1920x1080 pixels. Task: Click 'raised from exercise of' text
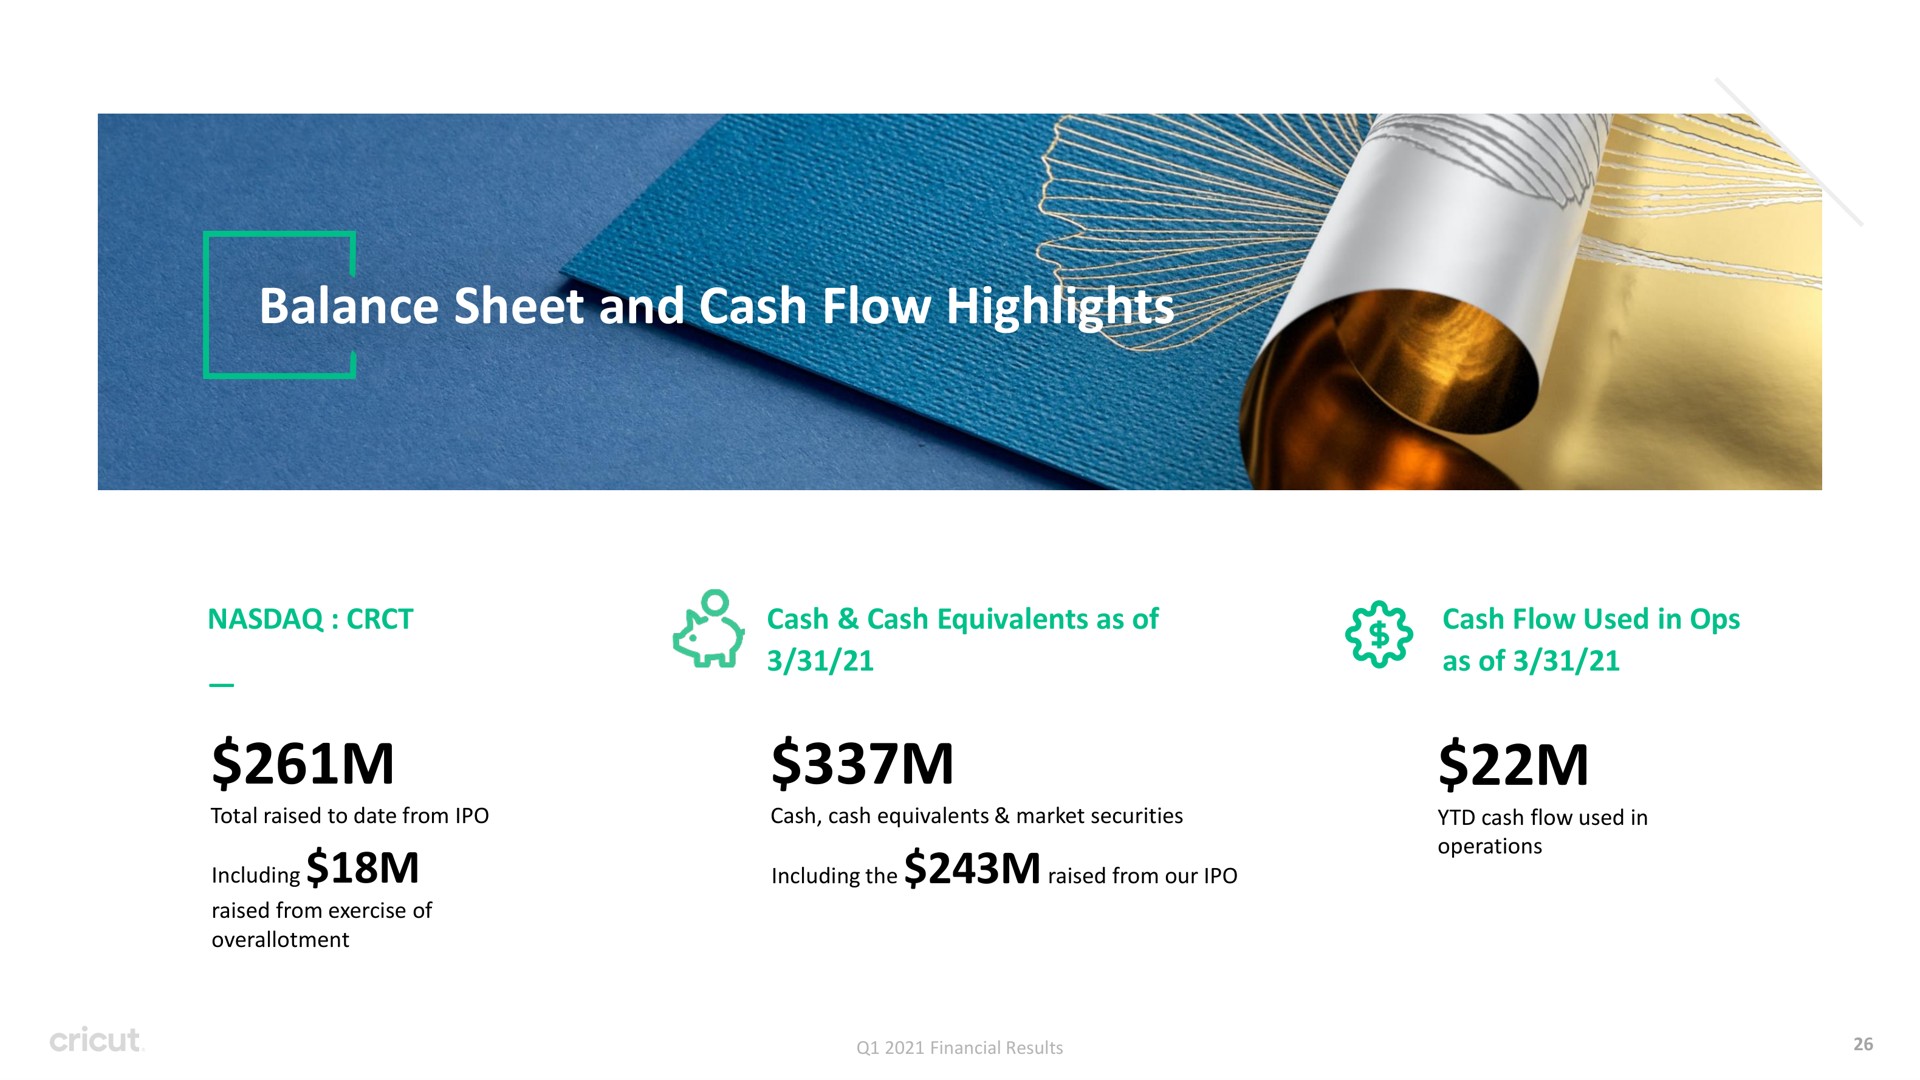[x=322, y=911]
